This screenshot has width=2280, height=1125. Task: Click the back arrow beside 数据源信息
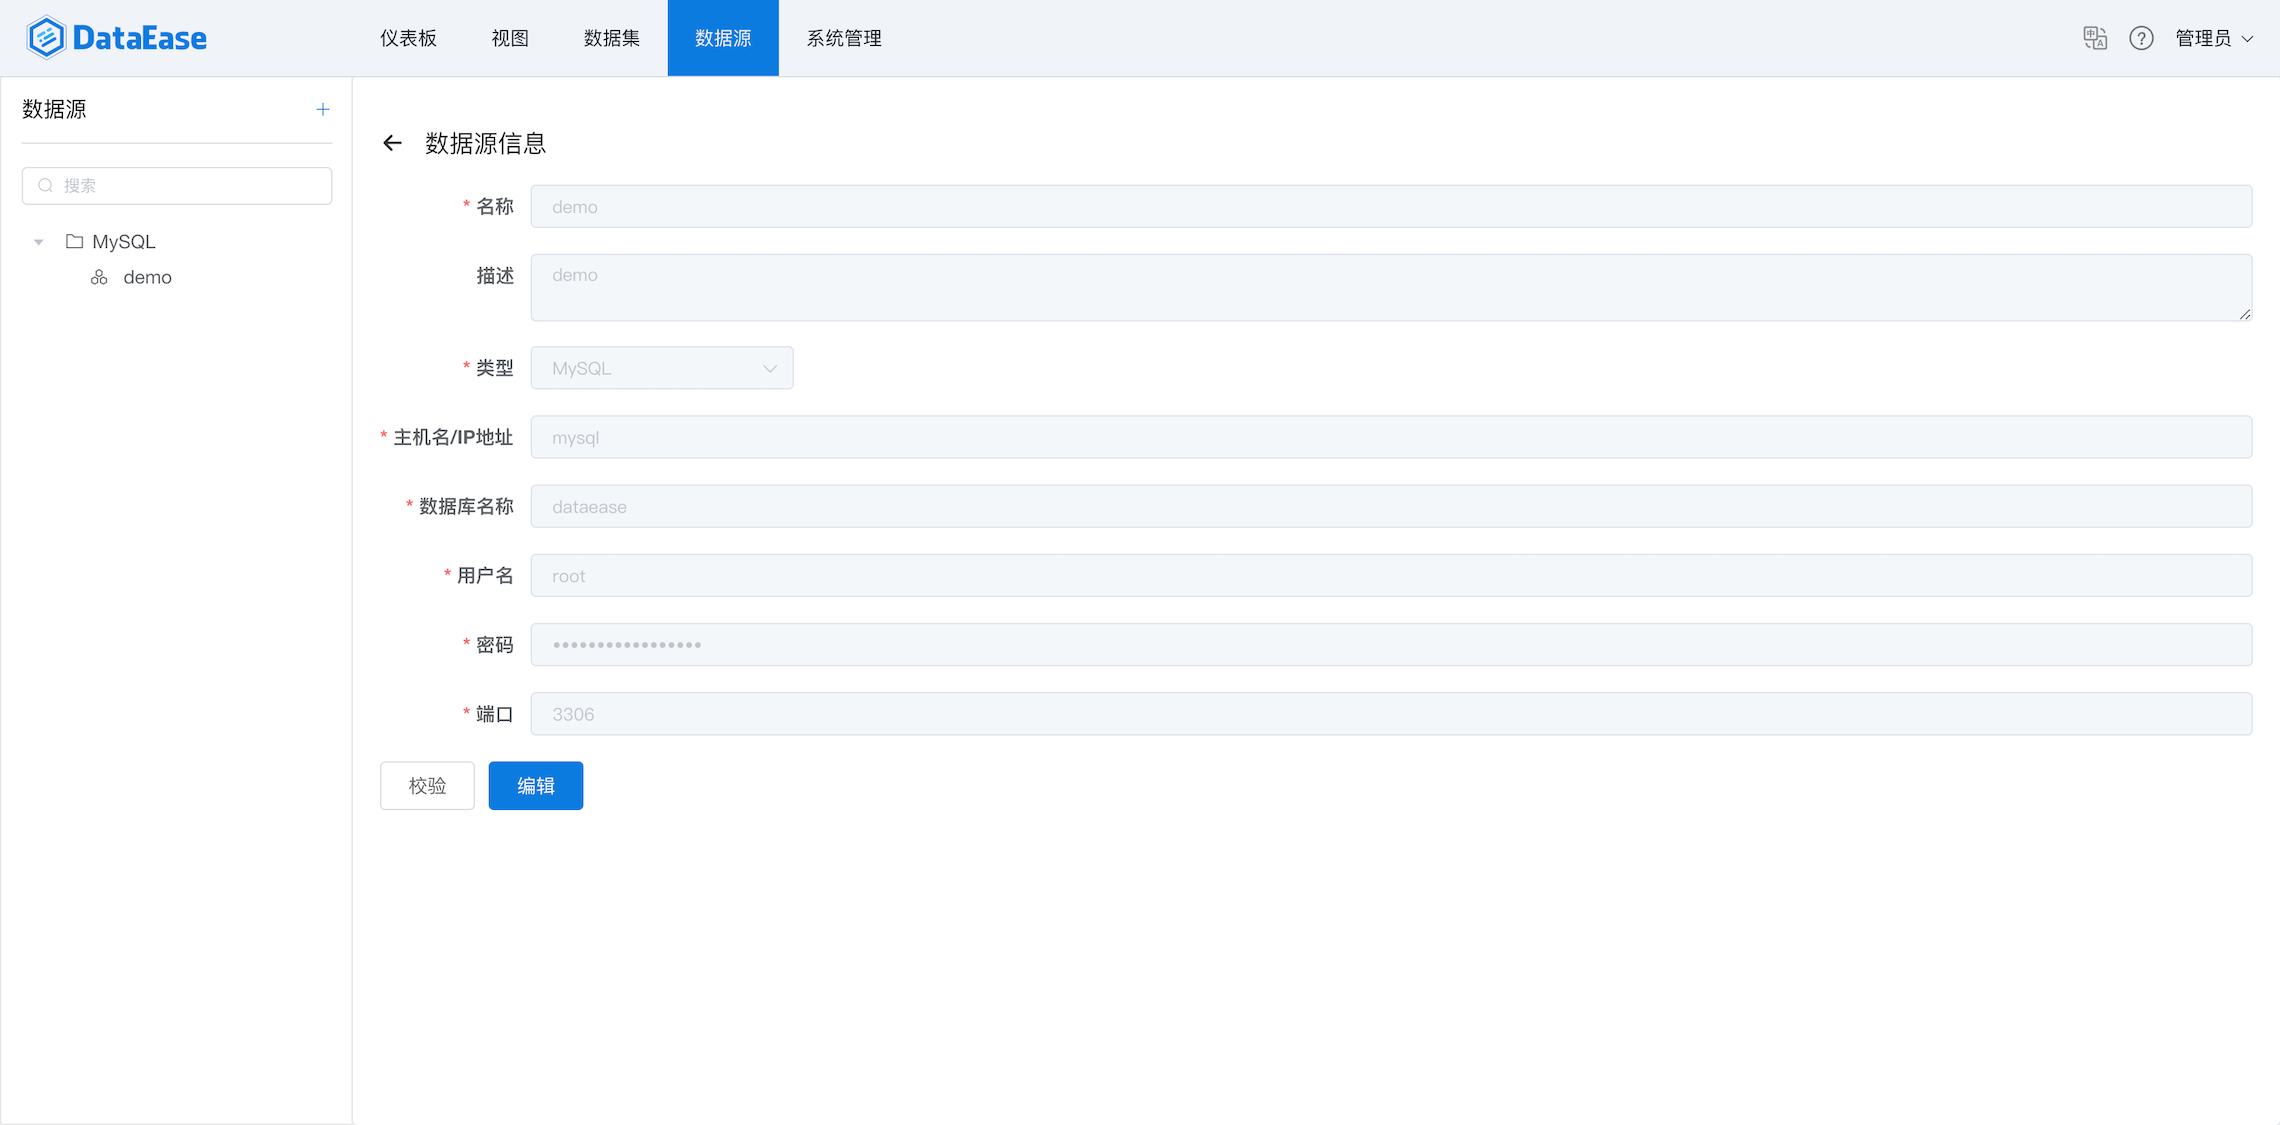coord(392,143)
